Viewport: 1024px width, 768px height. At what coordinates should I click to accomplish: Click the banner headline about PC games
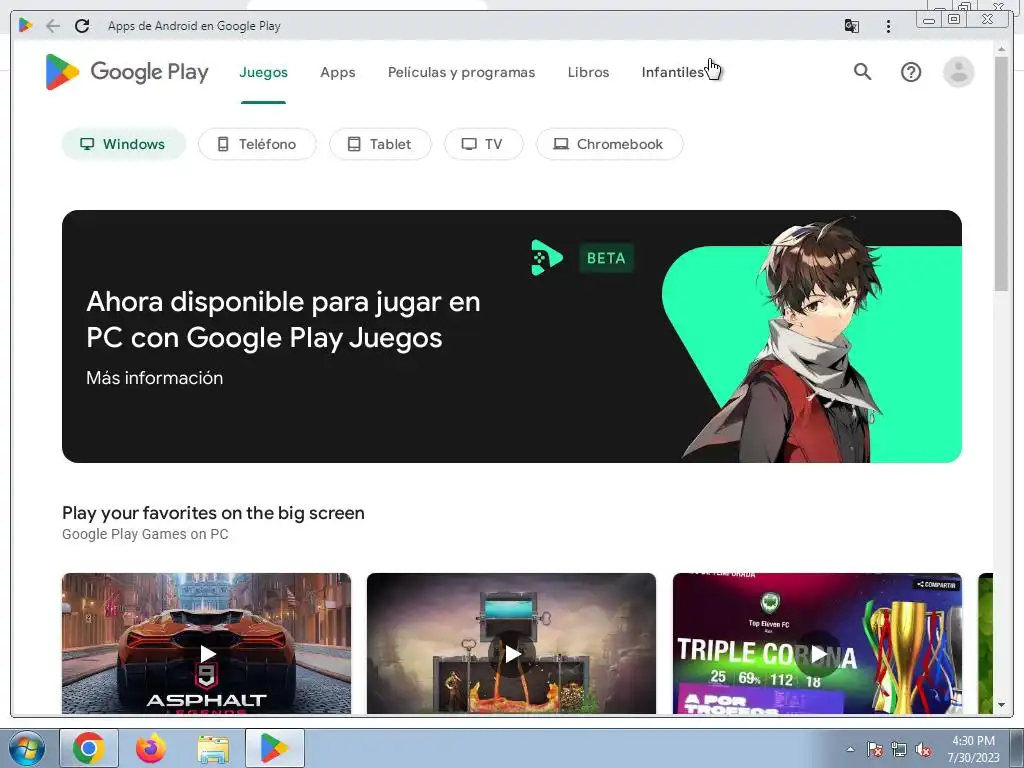coord(283,320)
